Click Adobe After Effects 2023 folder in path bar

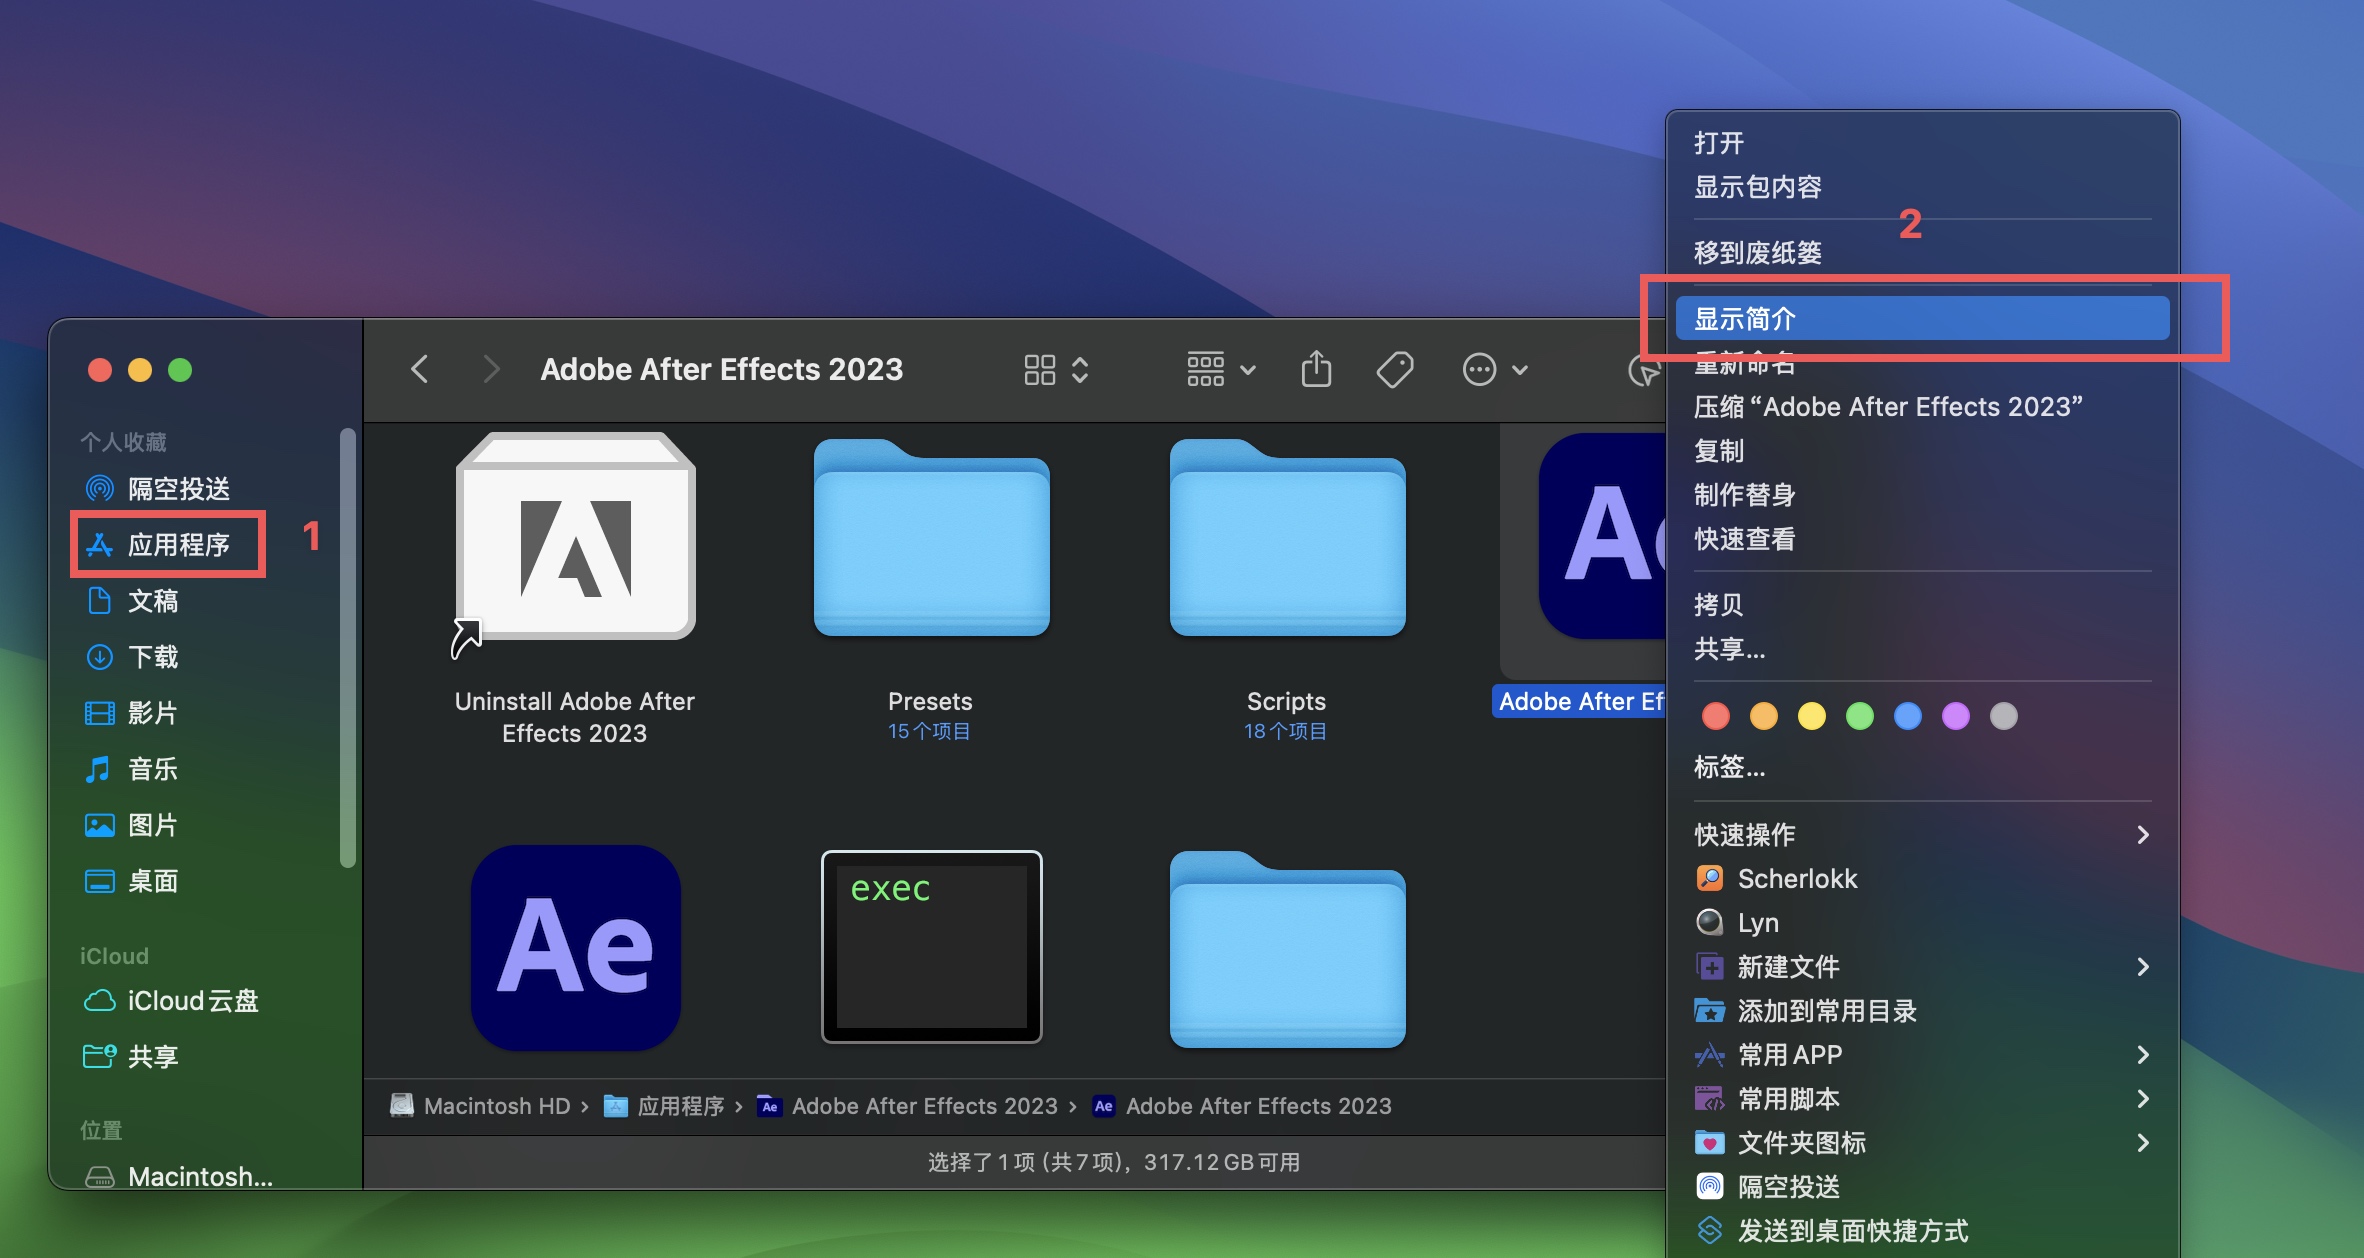coord(908,1106)
